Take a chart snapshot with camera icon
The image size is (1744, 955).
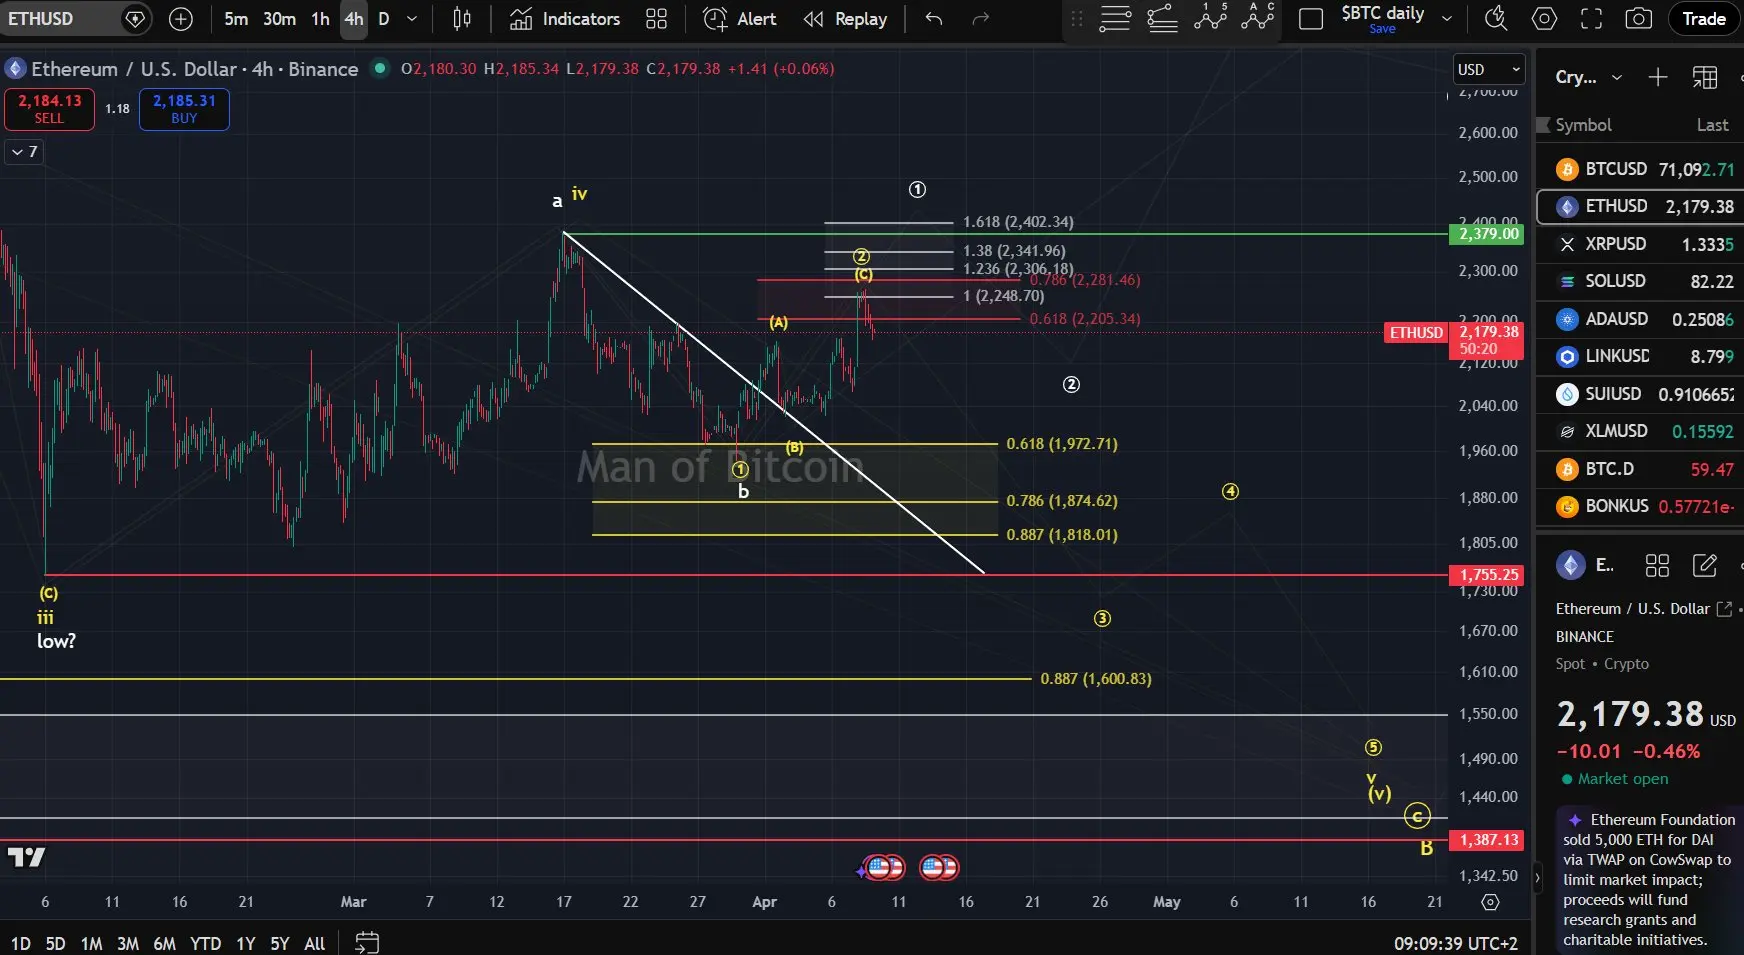click(1638, 19)
